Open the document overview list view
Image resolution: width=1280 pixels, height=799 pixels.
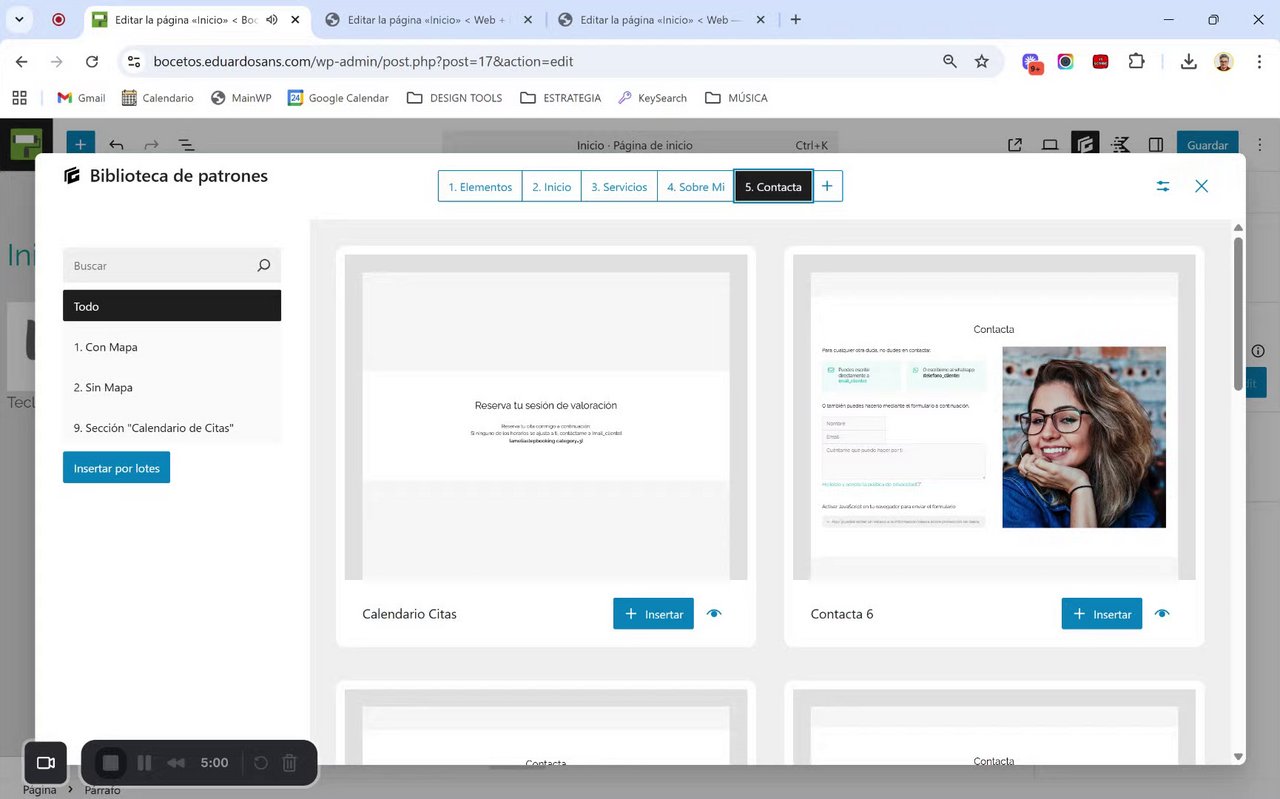[186, 145]
